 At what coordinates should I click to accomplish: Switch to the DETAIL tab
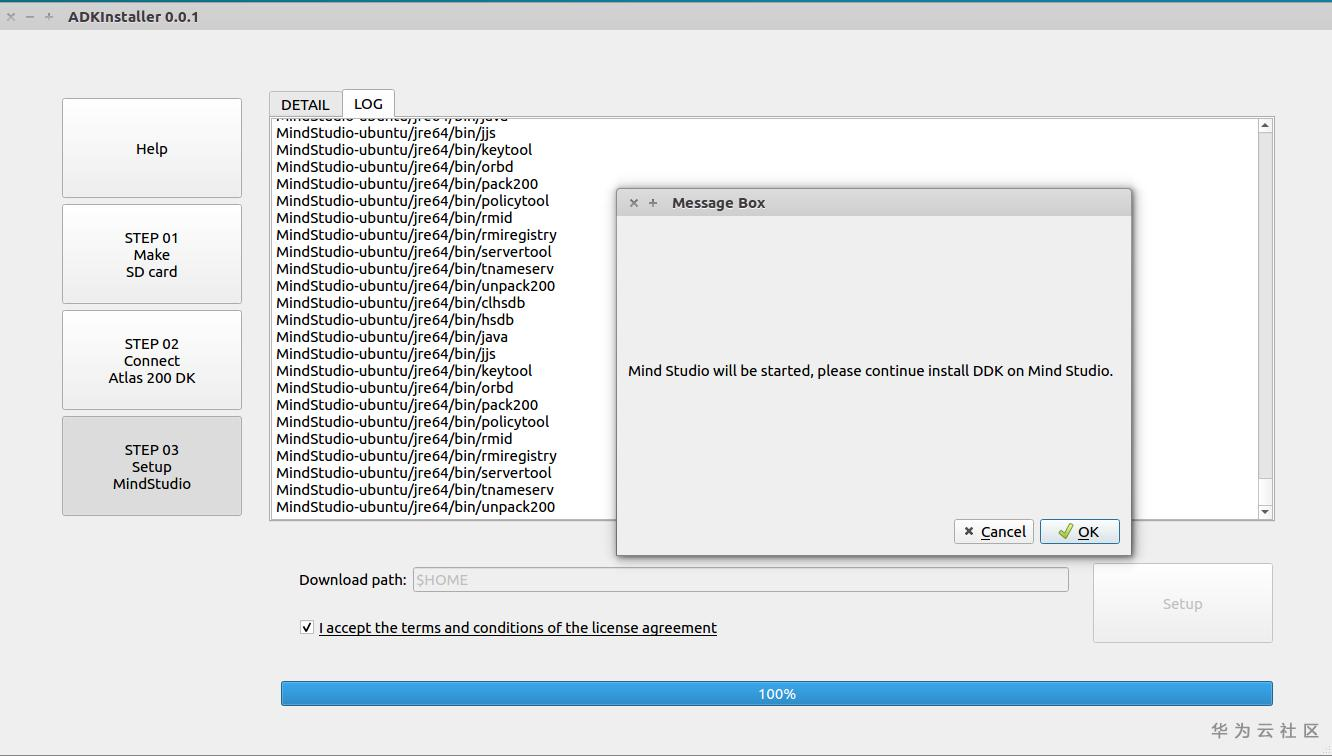[305, 104]
